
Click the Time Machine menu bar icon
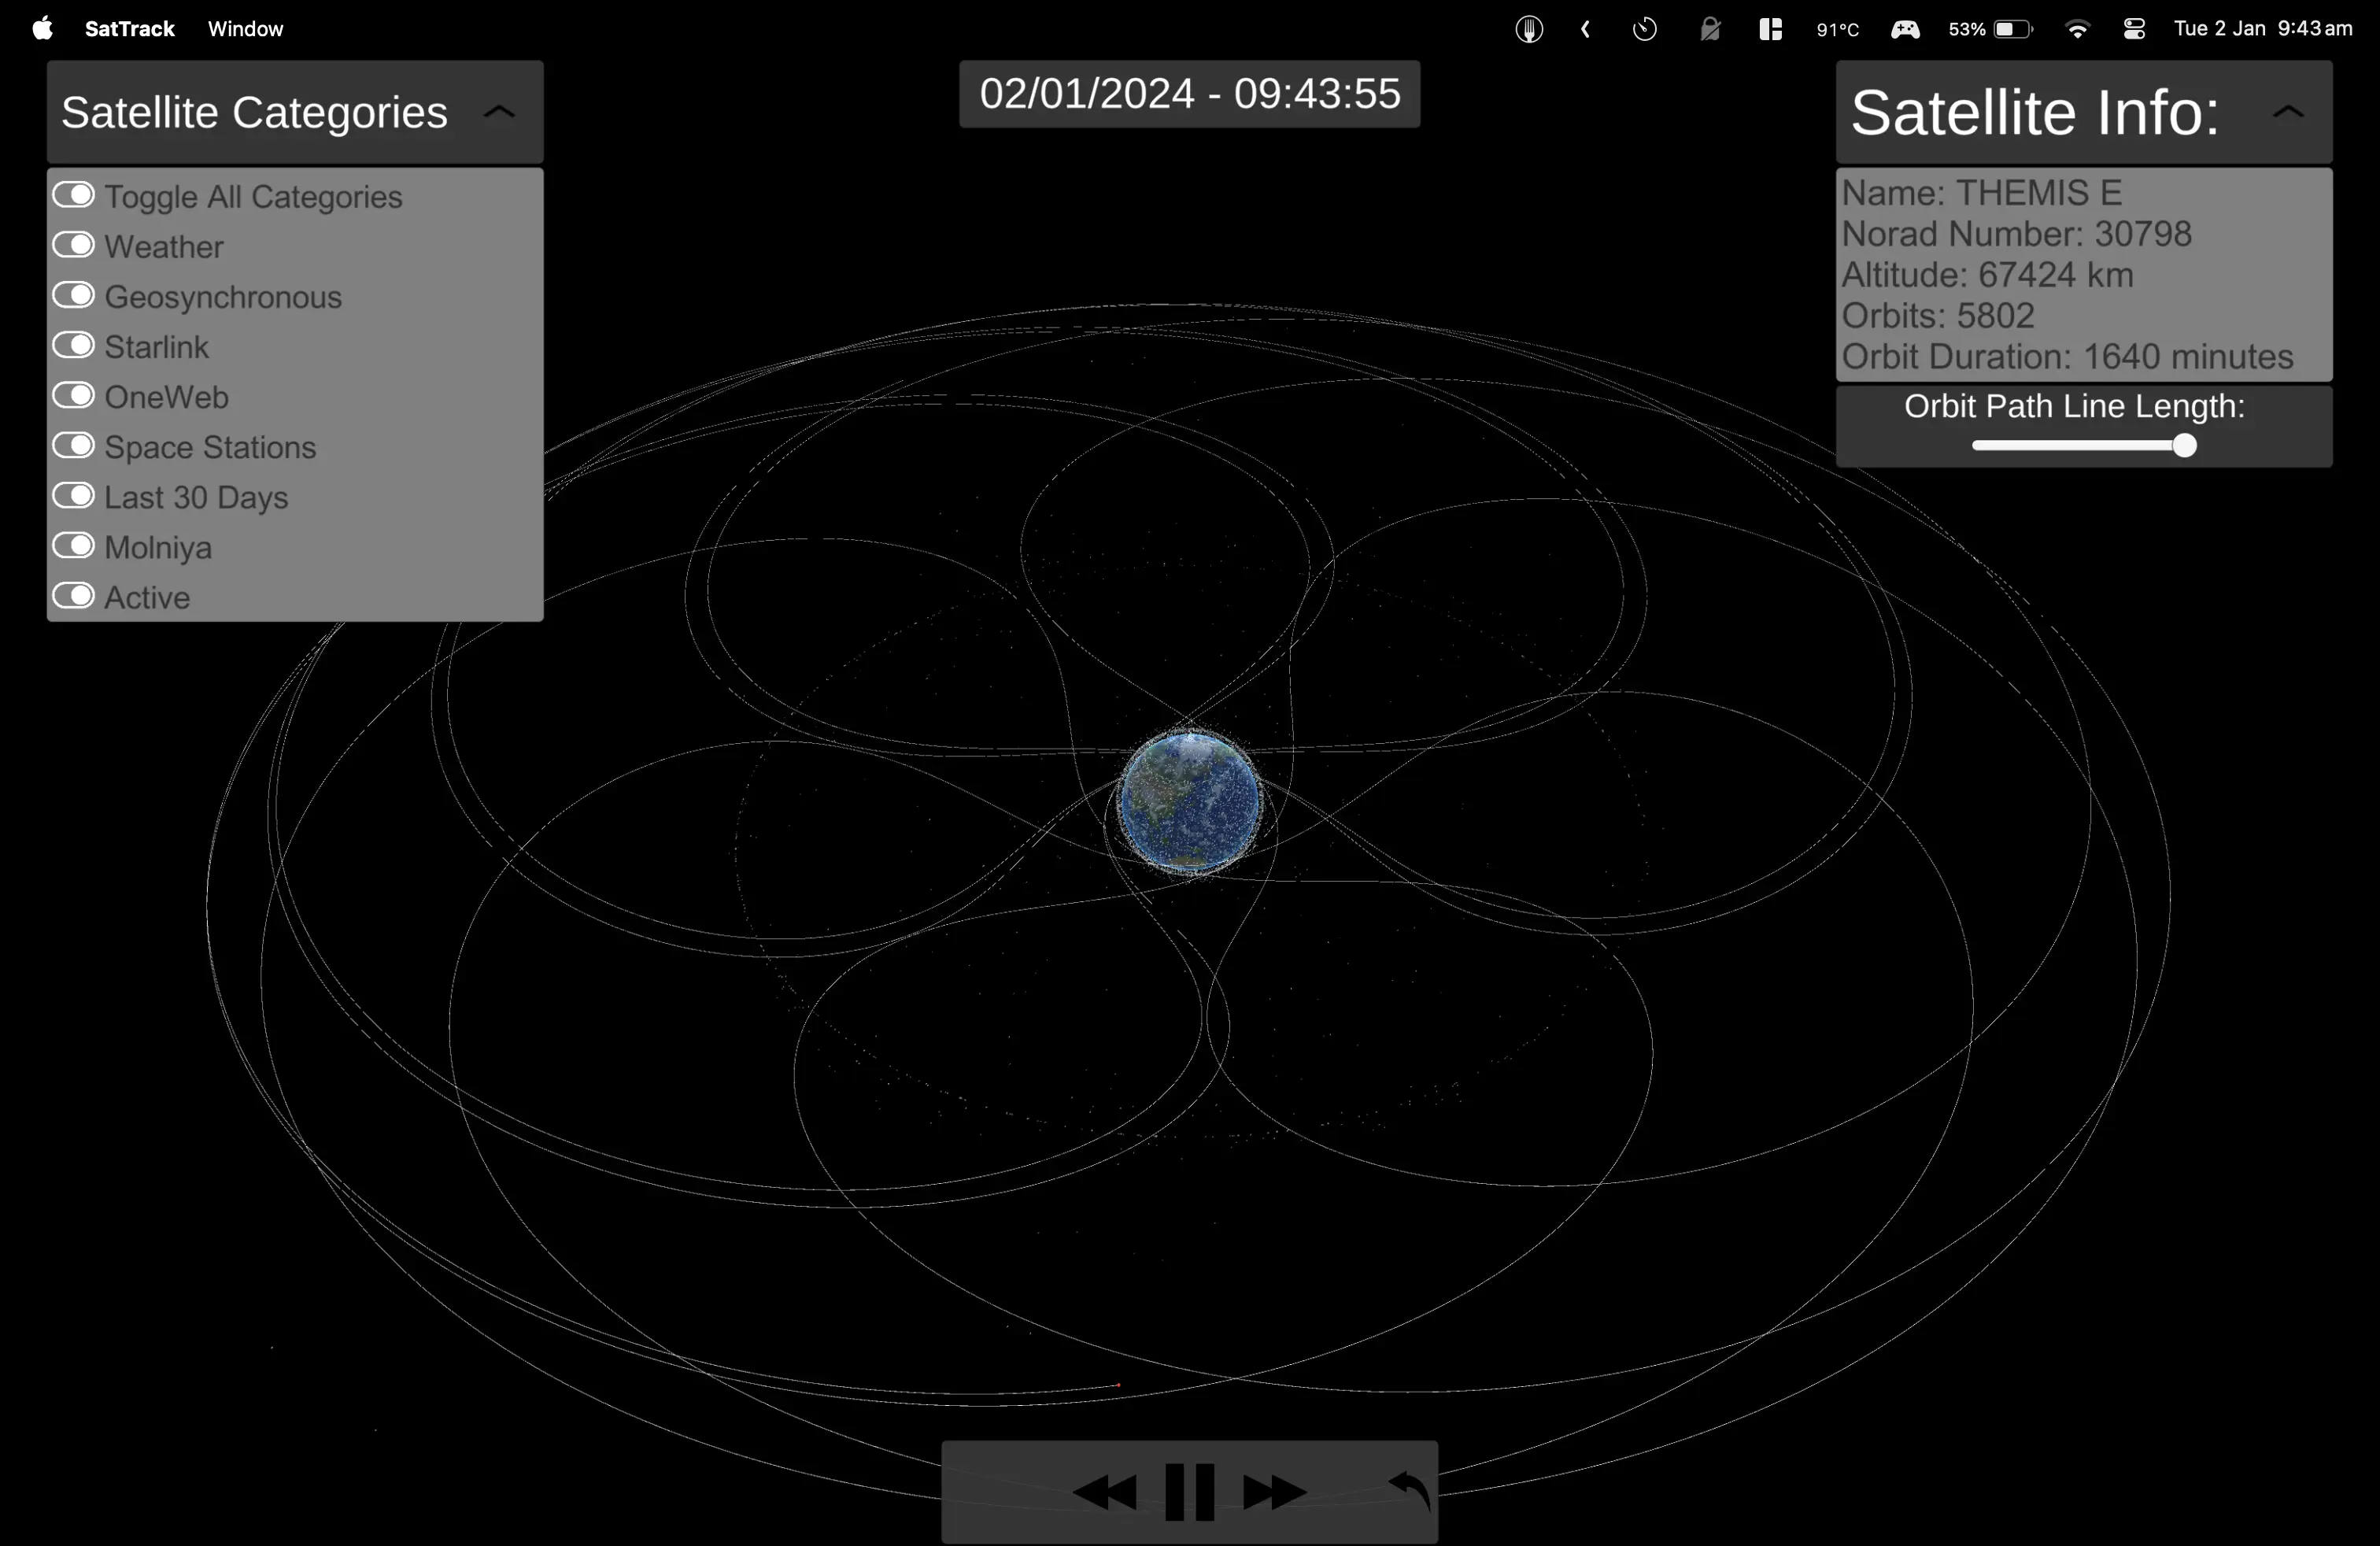coord(1645,29)
